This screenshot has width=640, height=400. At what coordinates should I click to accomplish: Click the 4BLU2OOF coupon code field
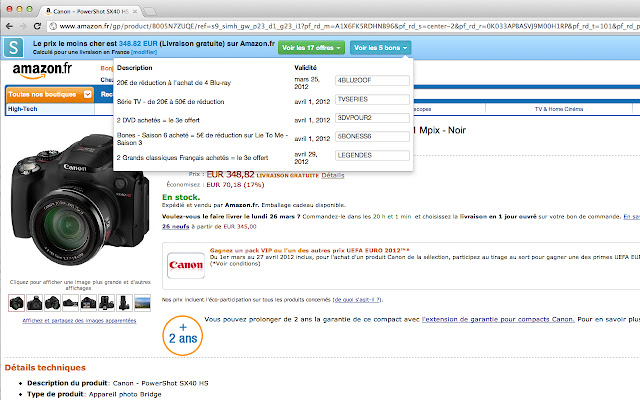tap(373, 80)
